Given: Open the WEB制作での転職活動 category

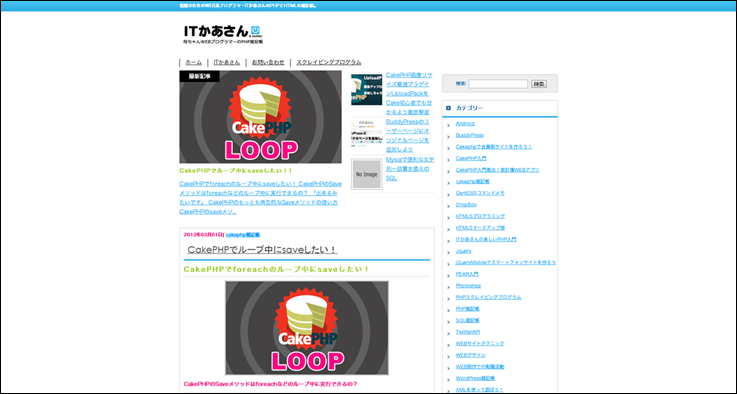Looking at the screenshot, I should pos(480,367).
